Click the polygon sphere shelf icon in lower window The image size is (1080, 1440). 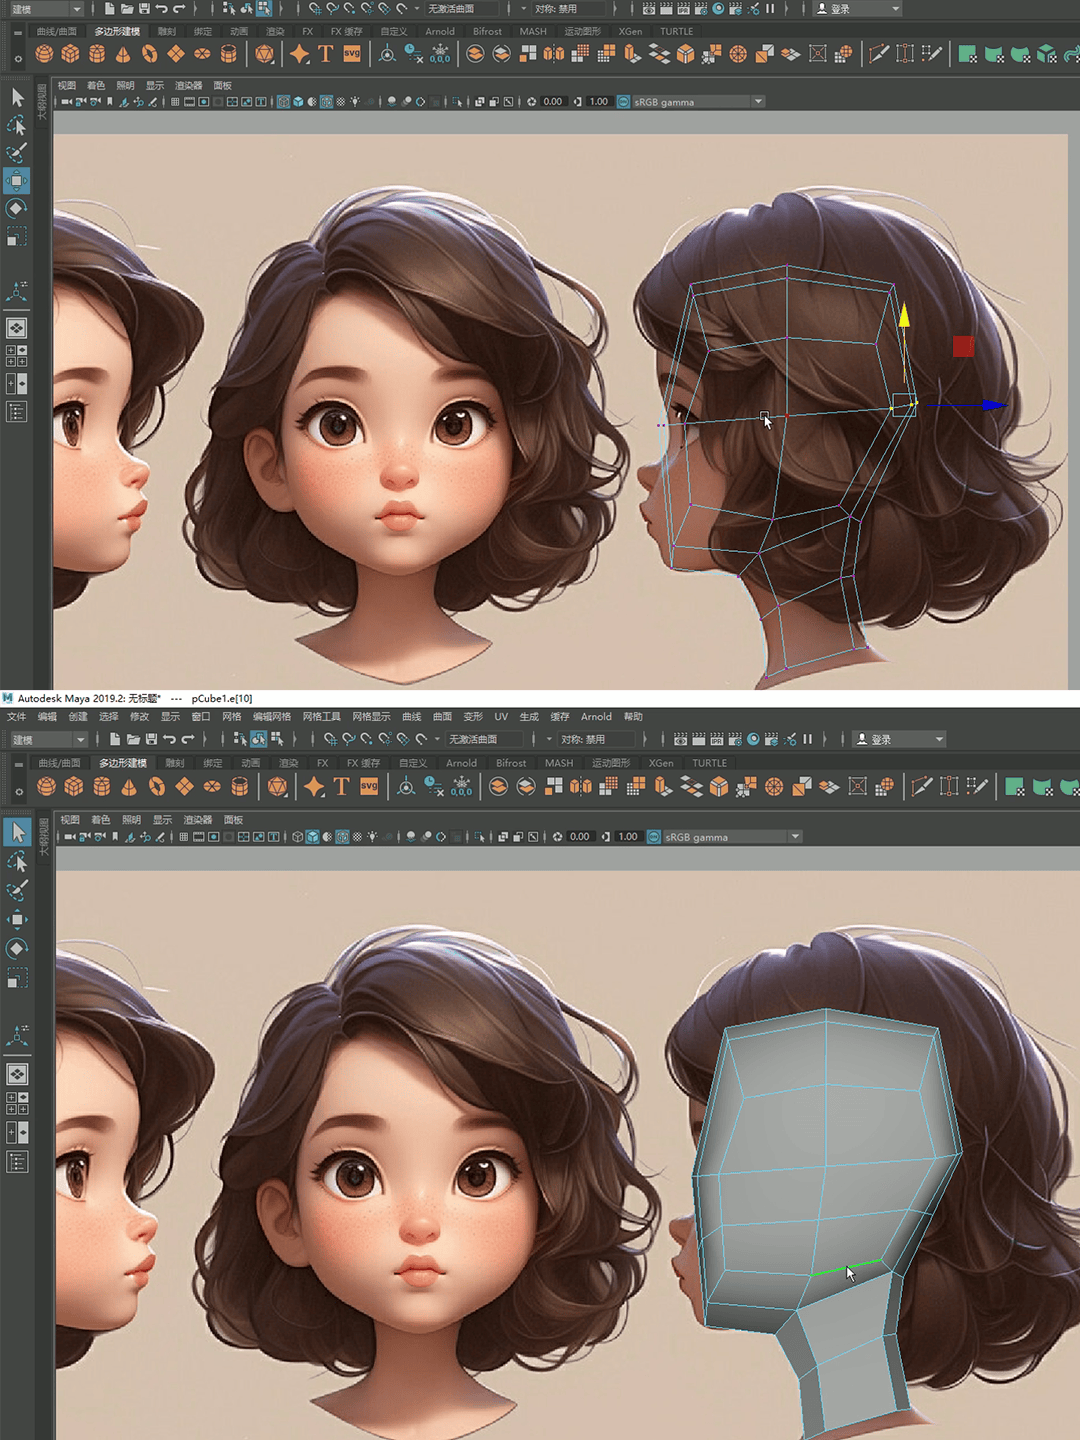[x=46, y=787]
